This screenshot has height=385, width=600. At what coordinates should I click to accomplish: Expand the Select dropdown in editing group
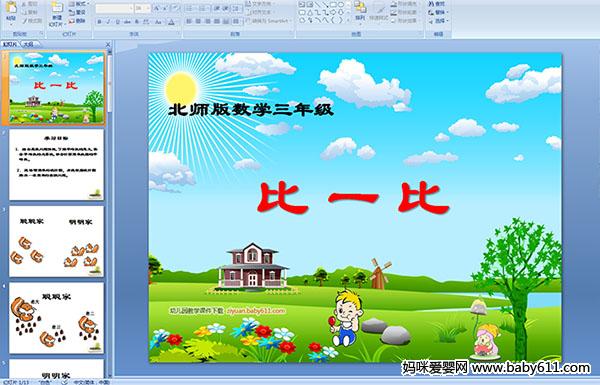(x=438, y=21)
